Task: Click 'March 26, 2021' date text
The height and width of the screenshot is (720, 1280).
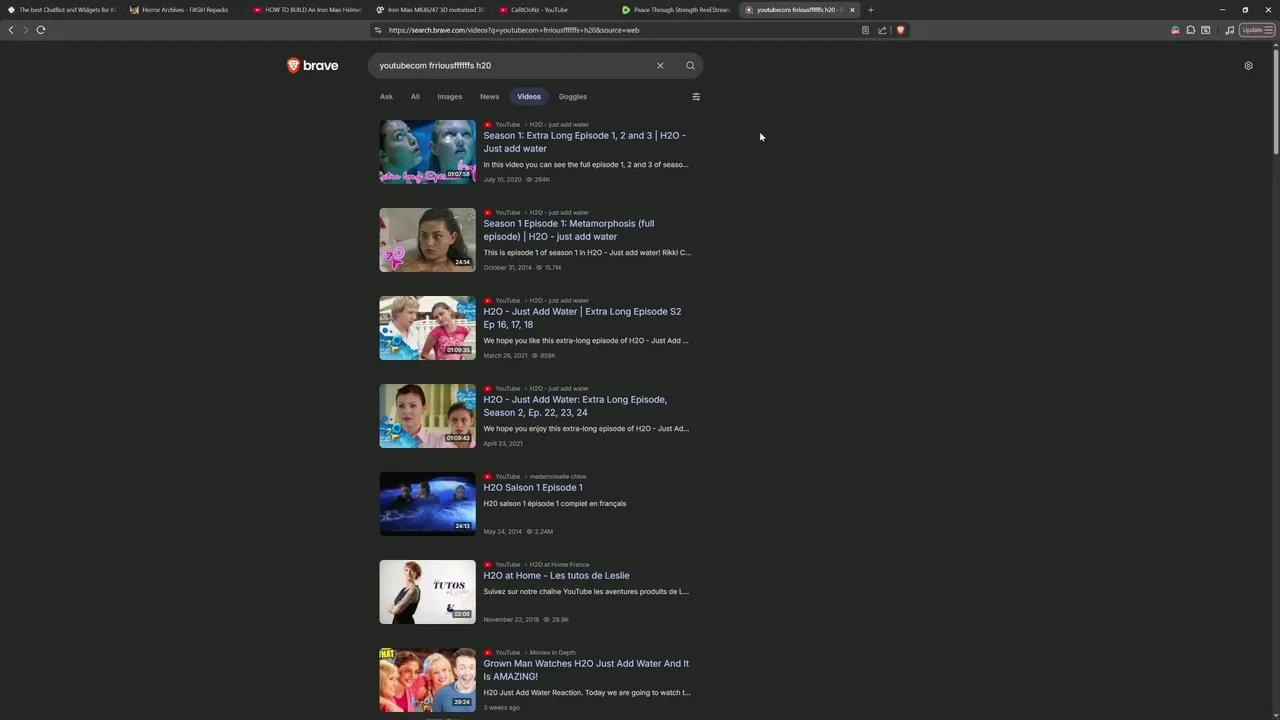Action: pos(505,356)
